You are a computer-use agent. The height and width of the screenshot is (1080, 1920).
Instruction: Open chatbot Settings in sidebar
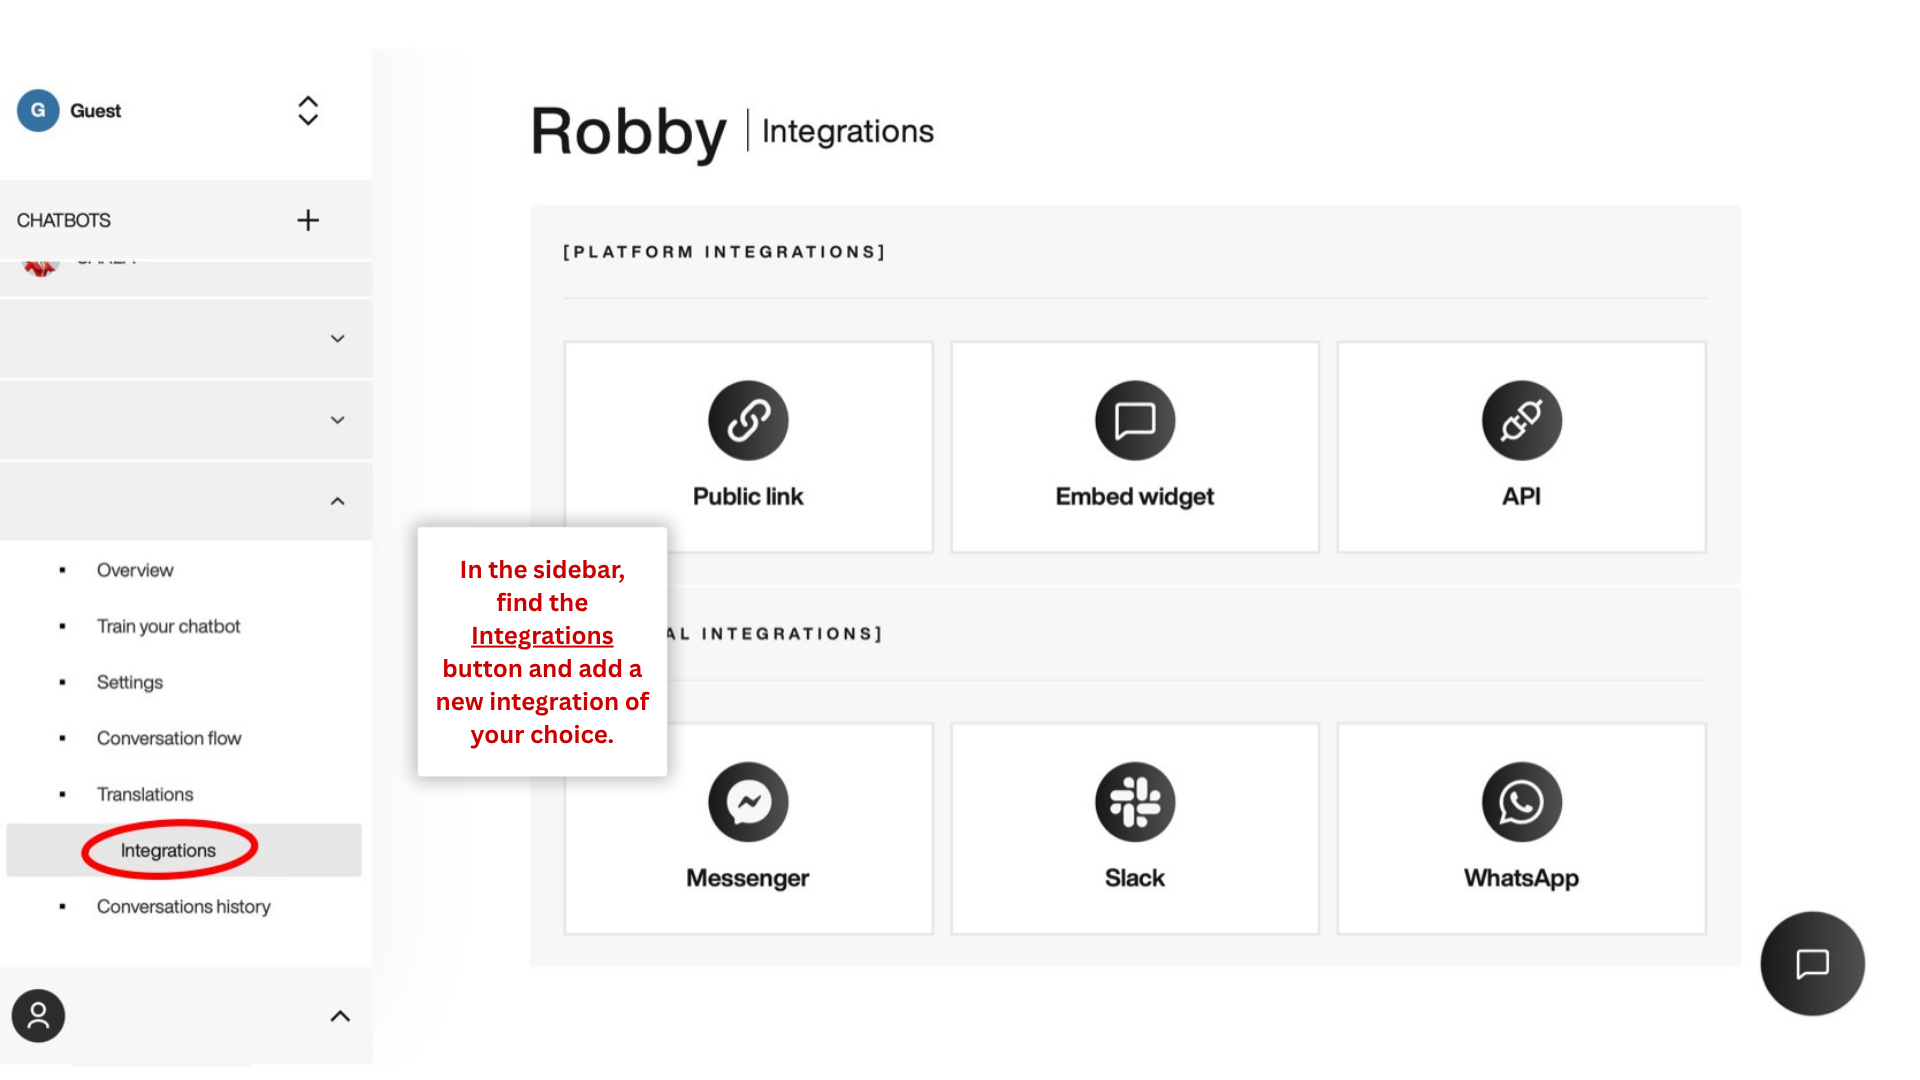coord(130,682)
